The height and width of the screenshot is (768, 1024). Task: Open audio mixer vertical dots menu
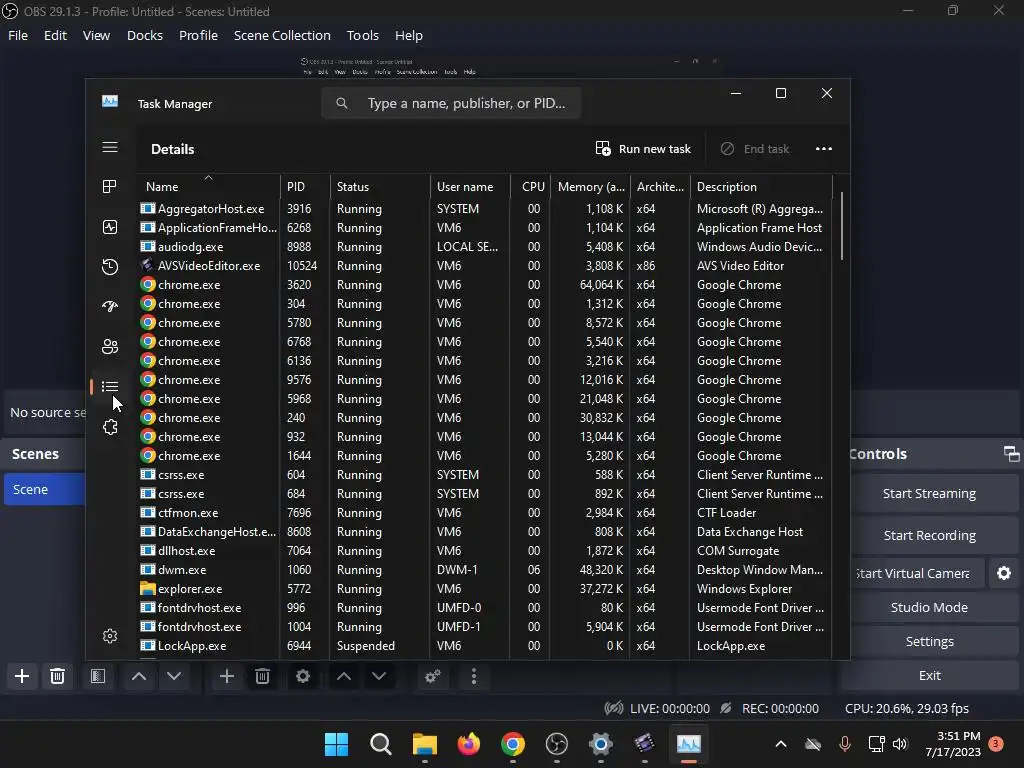click(473, 676)
